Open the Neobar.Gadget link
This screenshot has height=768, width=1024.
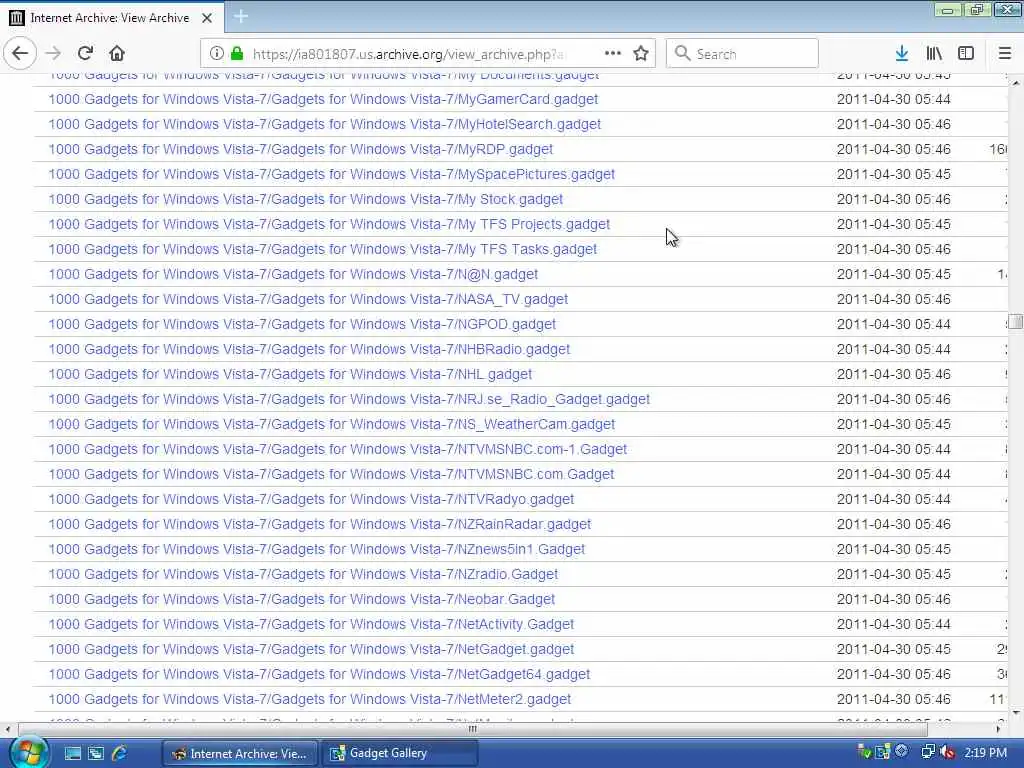pyautogui.click(x=302, y=599)
